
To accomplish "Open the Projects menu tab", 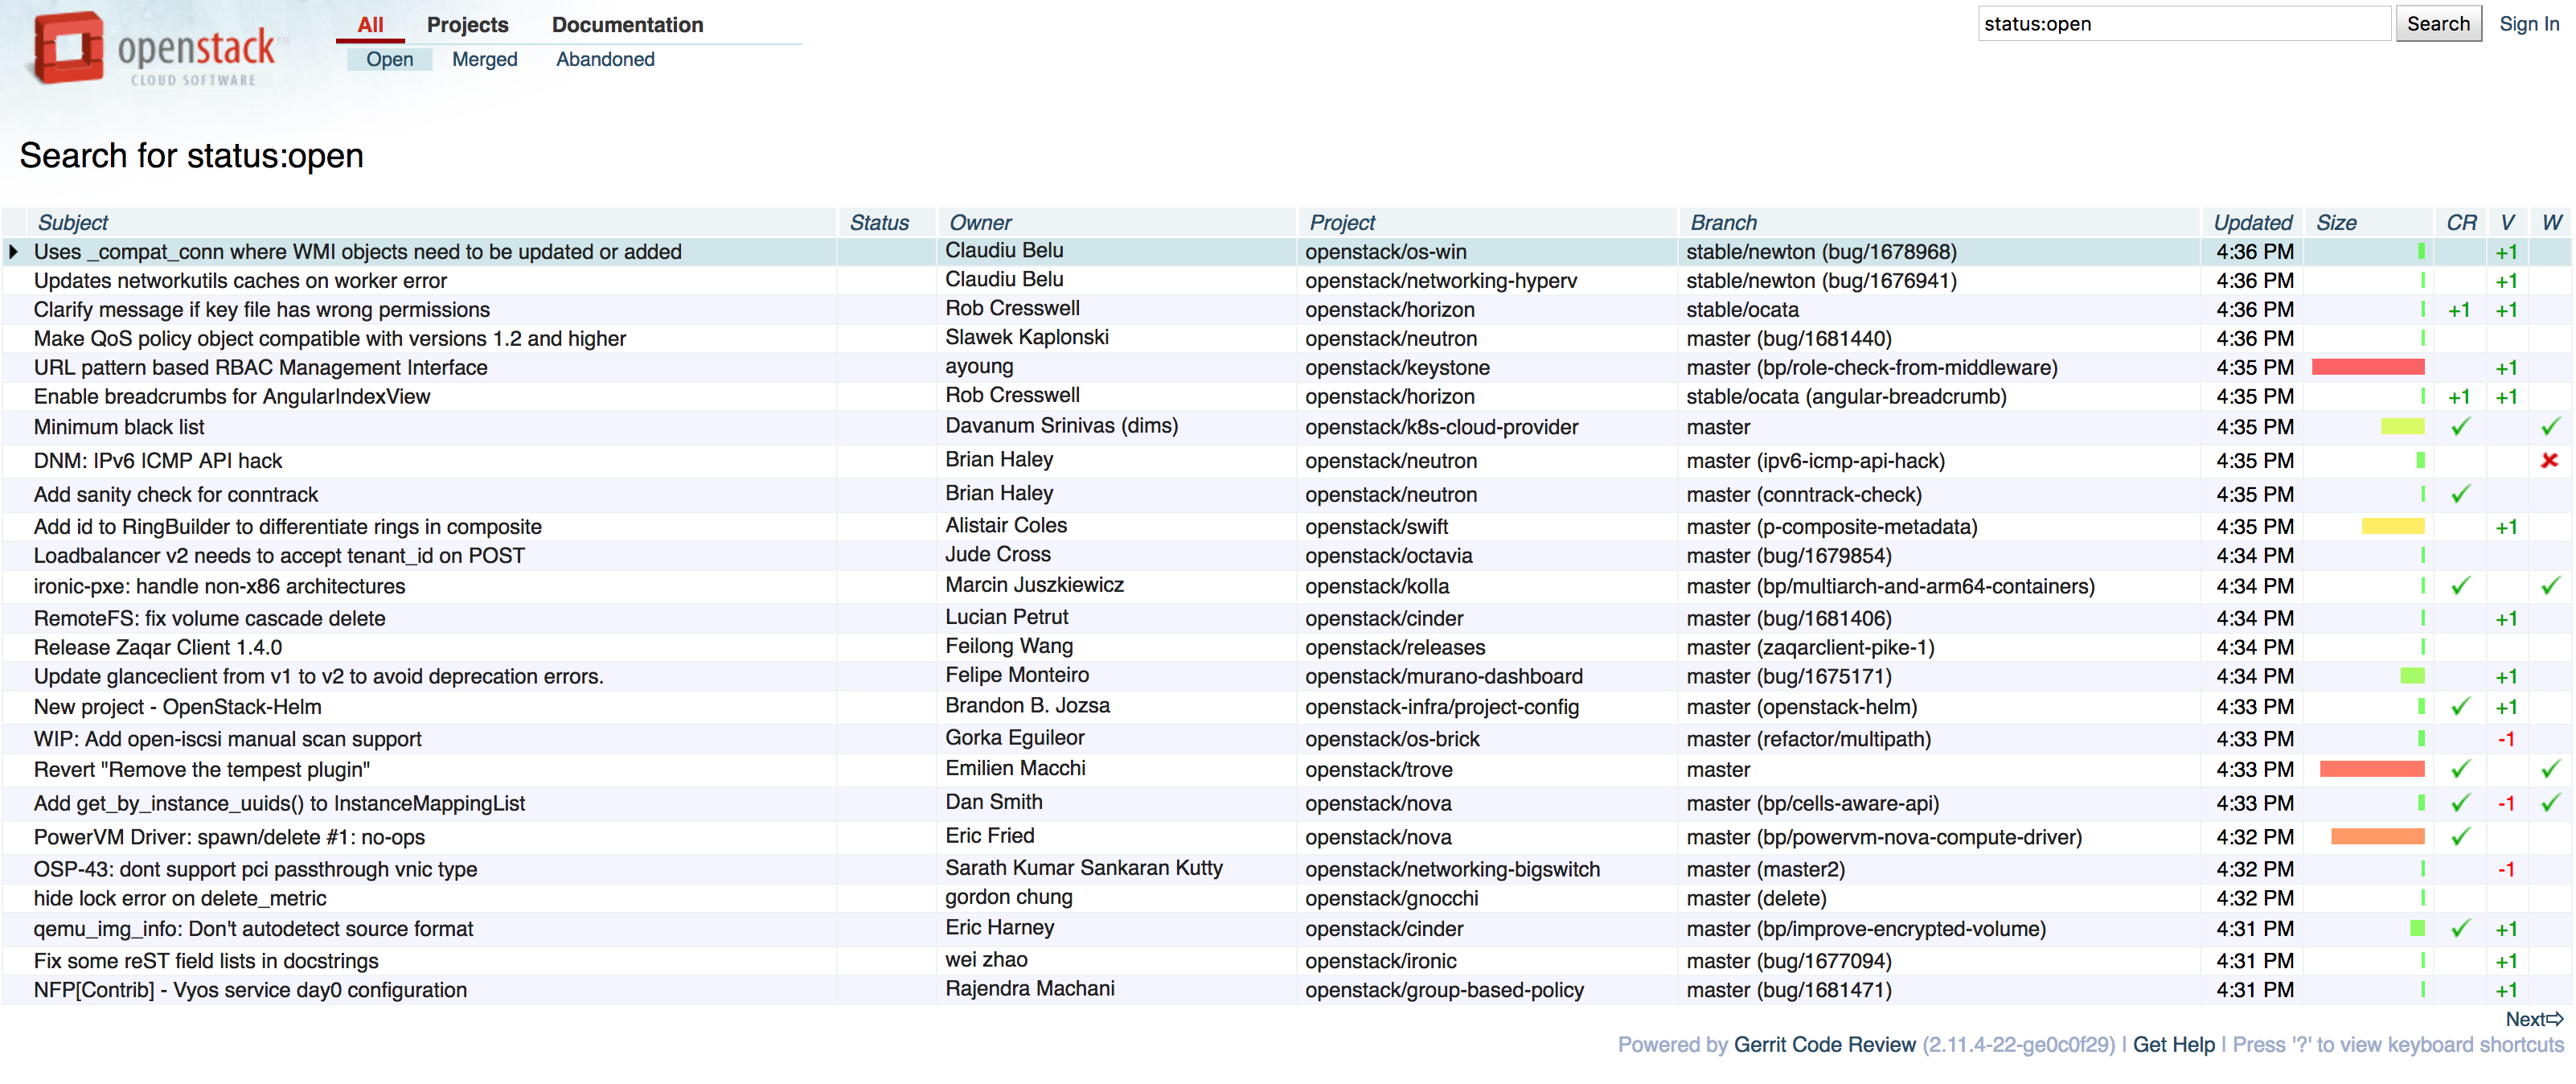I will tap(467, 25).
